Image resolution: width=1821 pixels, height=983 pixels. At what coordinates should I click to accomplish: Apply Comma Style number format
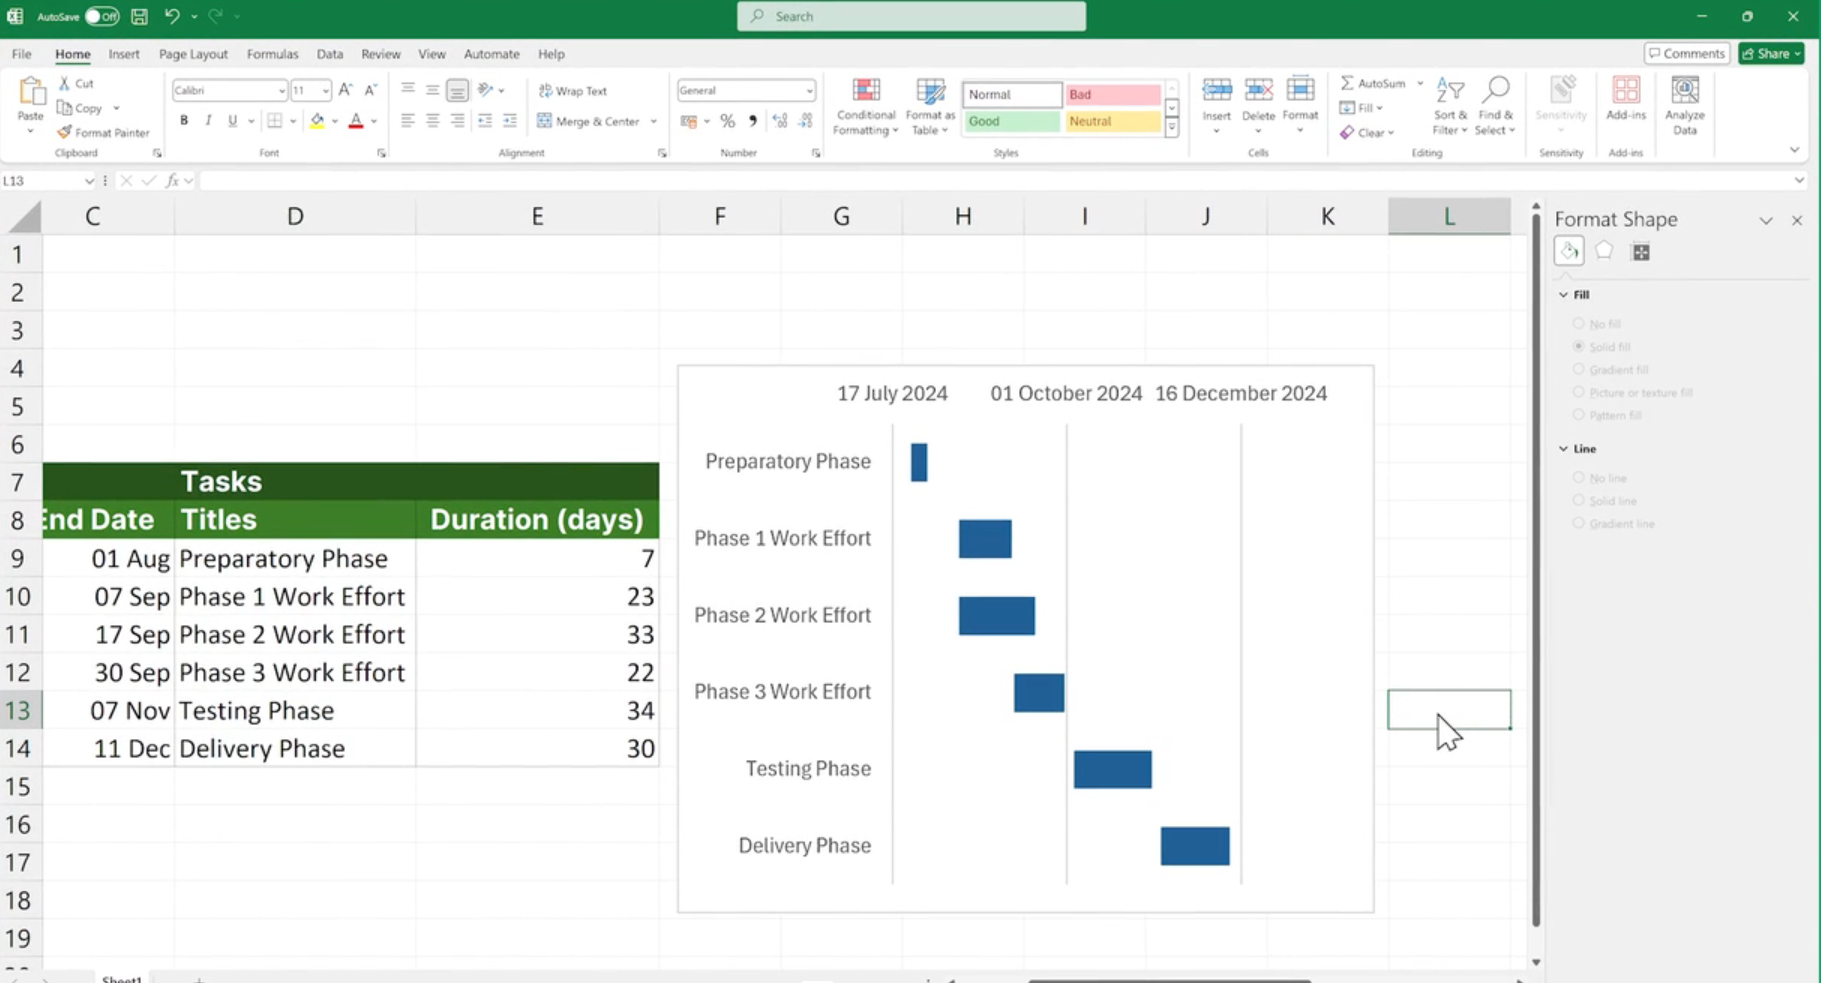[x=752, y=121]
